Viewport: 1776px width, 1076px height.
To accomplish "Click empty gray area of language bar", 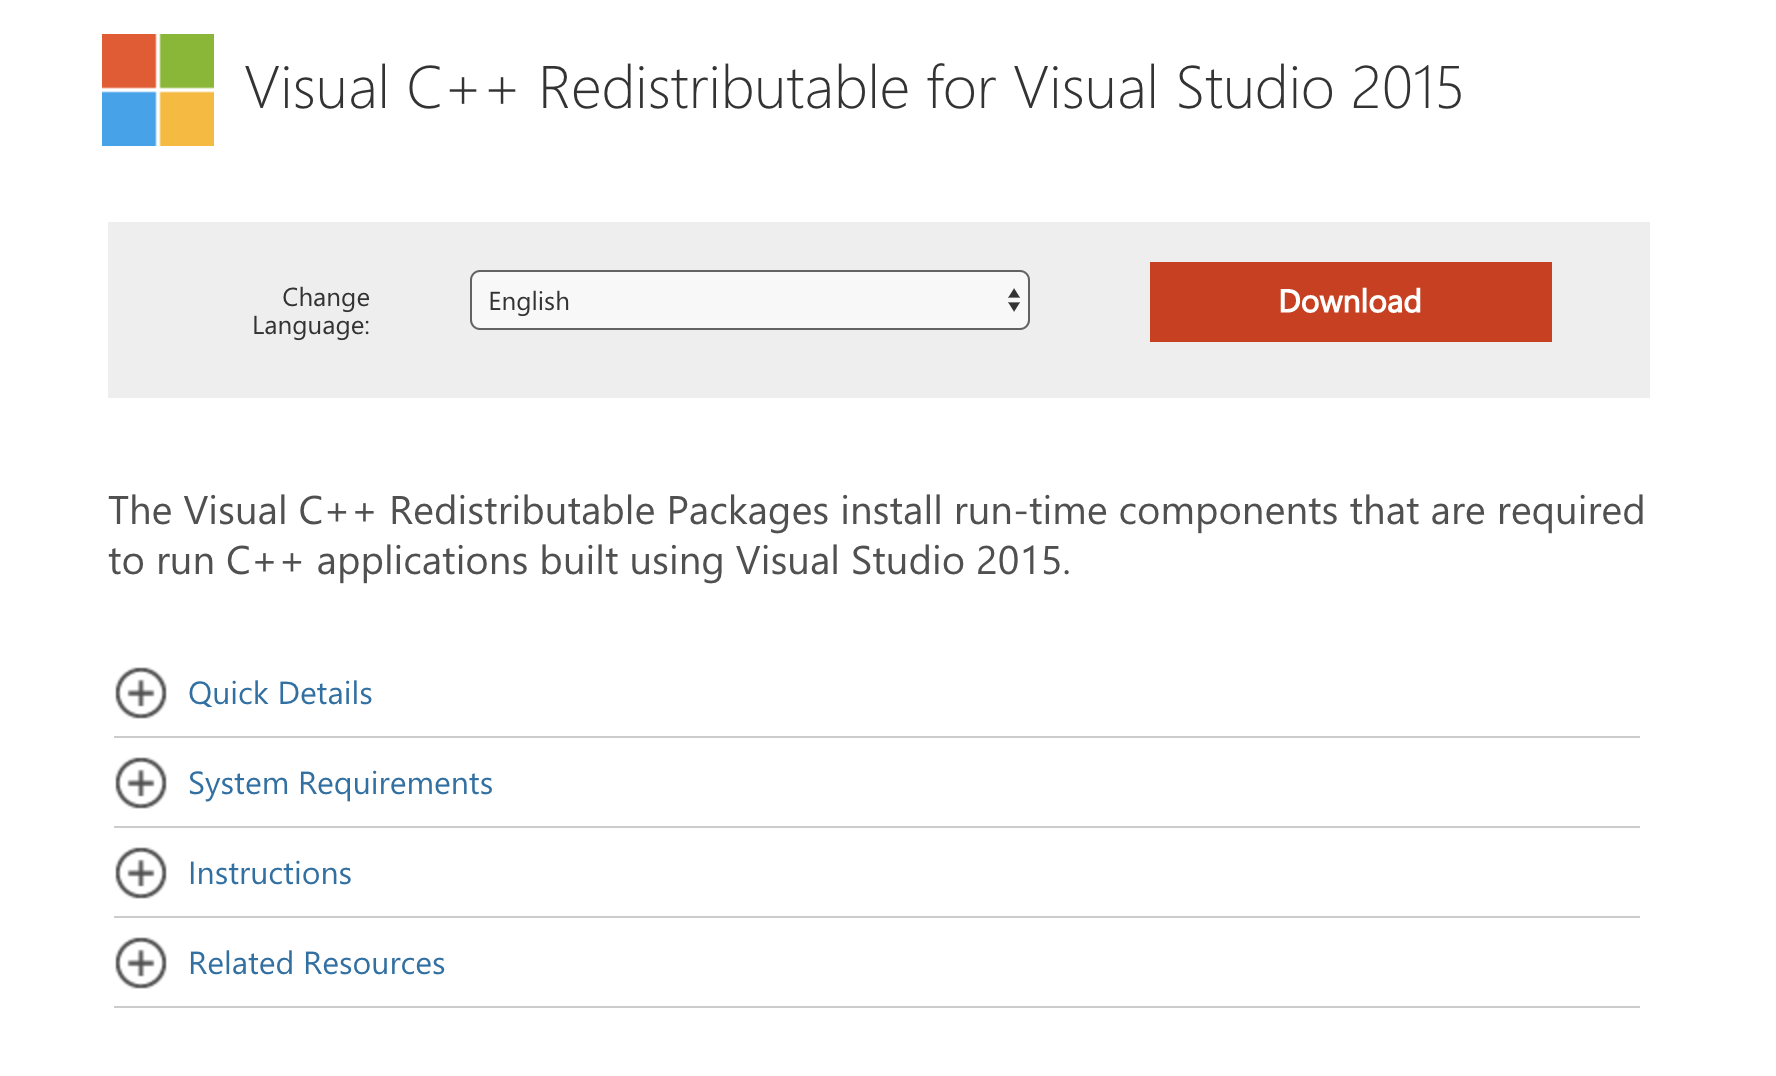I will pyautogui.click(x=1090, y=370).
